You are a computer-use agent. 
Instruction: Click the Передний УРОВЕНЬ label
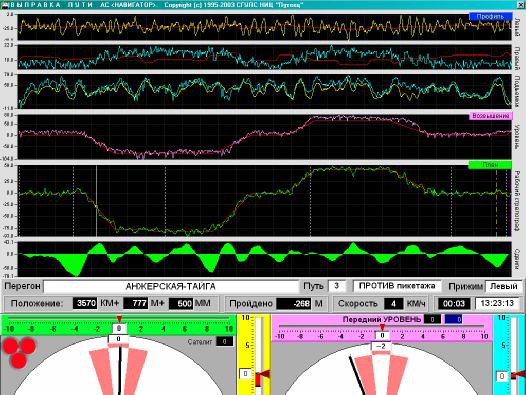click(381, 319)
